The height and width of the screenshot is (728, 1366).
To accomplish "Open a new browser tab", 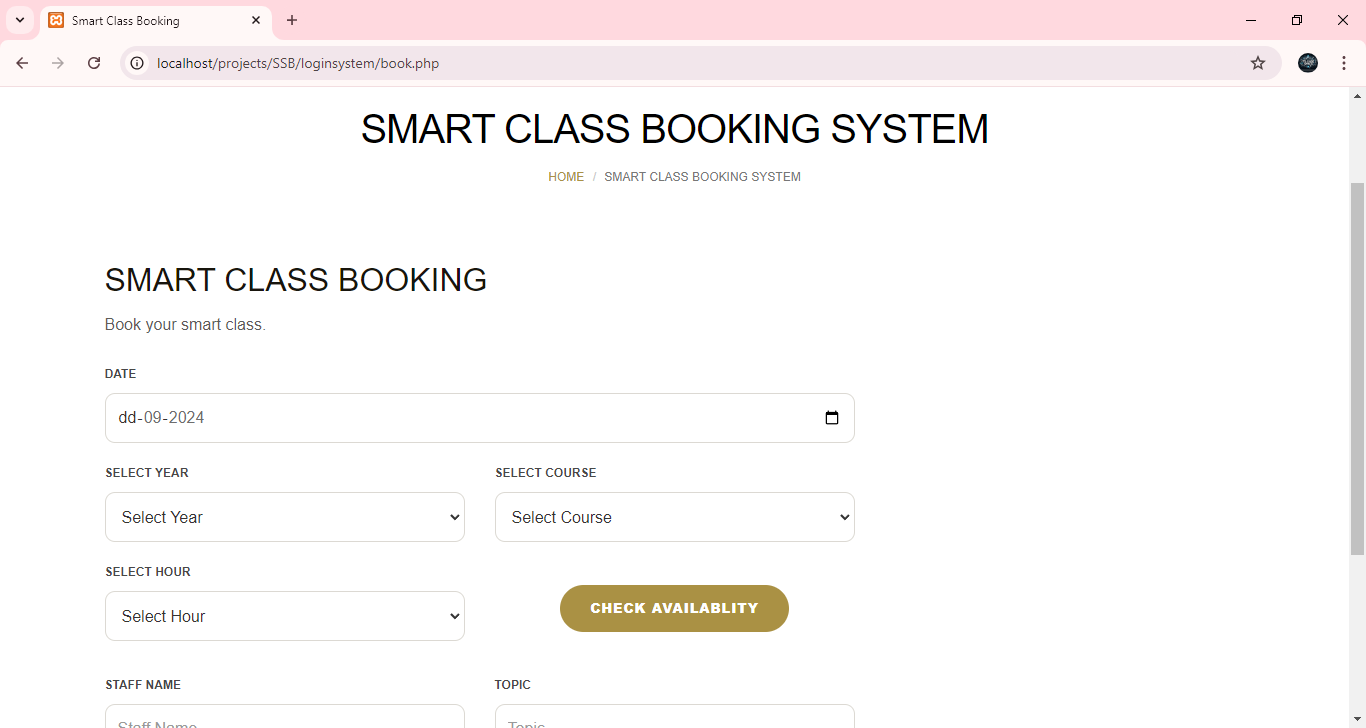I will pyautogui.click(x=292, y=20).
